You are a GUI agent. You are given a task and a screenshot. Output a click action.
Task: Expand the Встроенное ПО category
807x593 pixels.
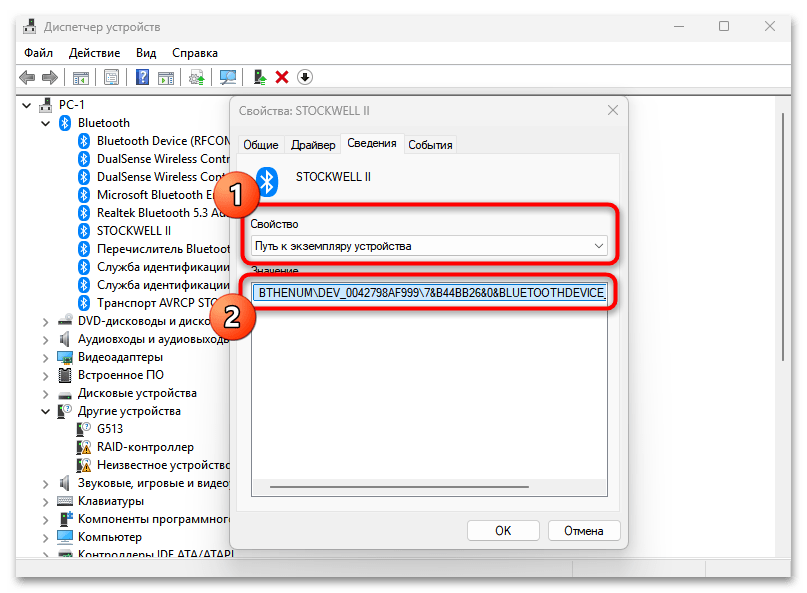click(x=46, y=376)
